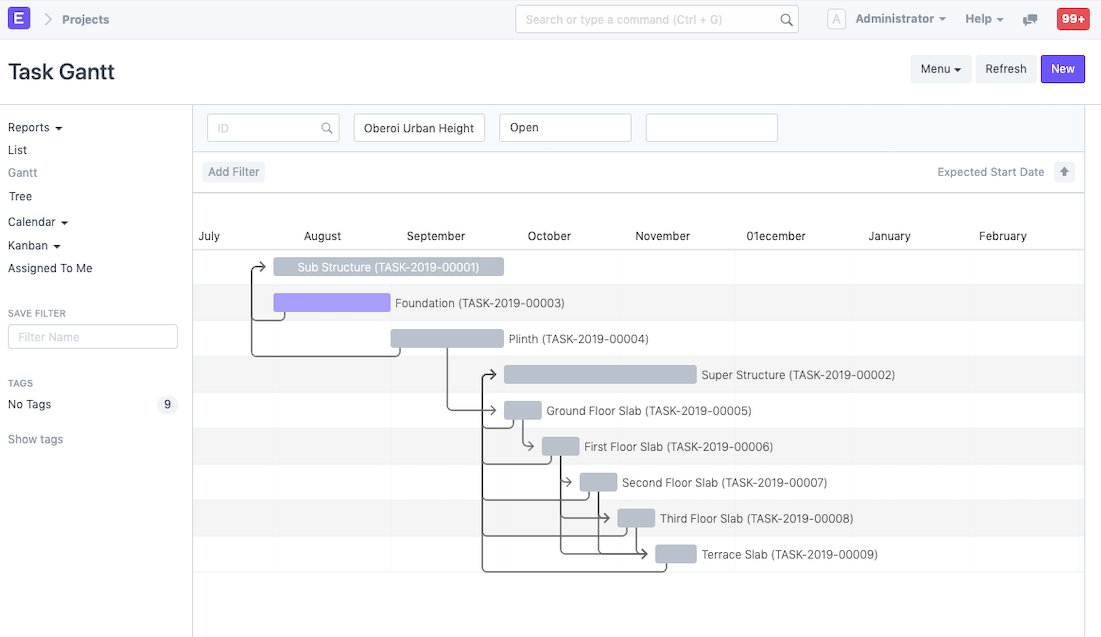1101x637 pixels.
Task: Click the breadcrumb chevron before Projects
Action: 48,20
